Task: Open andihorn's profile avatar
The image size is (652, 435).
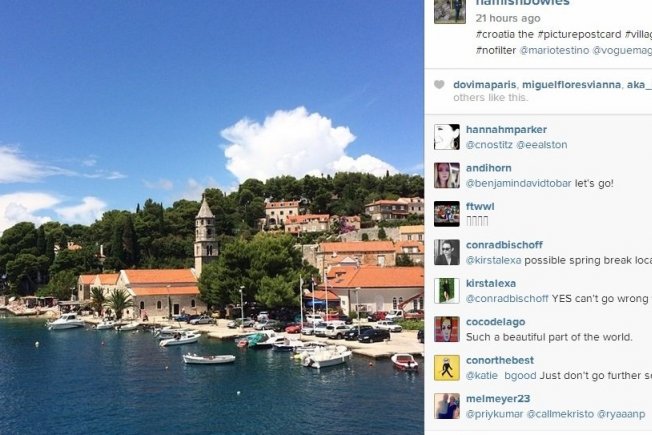Action: click(x=447, y=175)
